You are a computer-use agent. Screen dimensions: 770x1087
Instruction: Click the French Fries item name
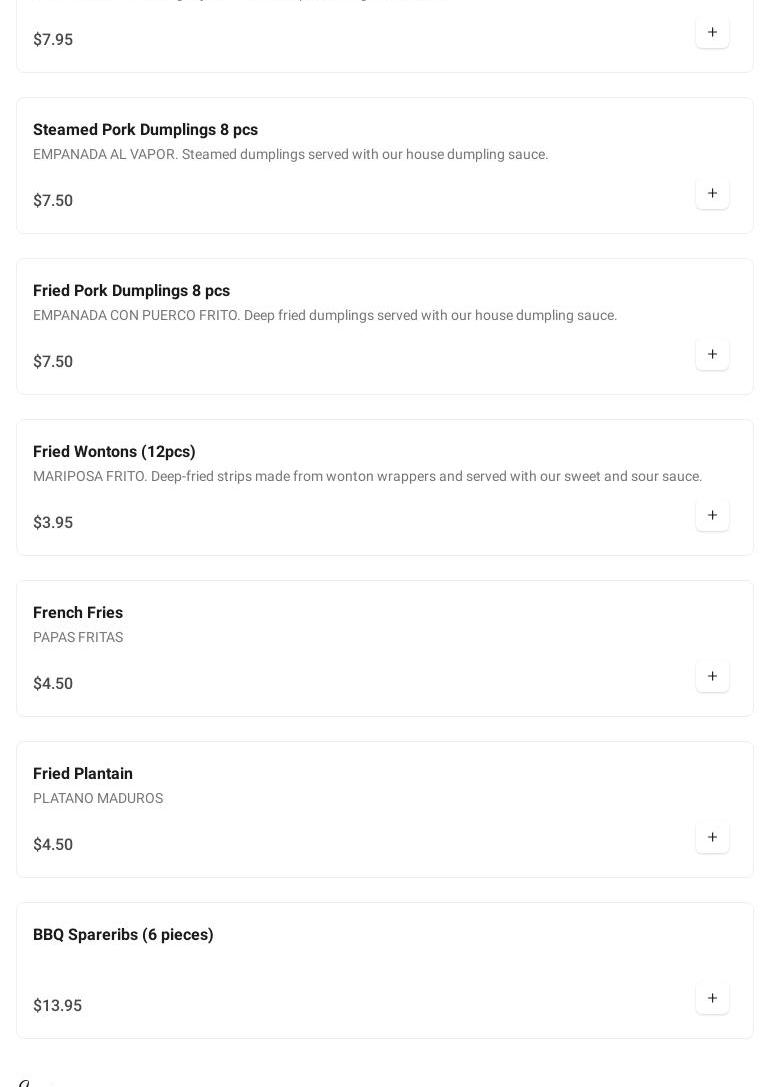[78, 613]
